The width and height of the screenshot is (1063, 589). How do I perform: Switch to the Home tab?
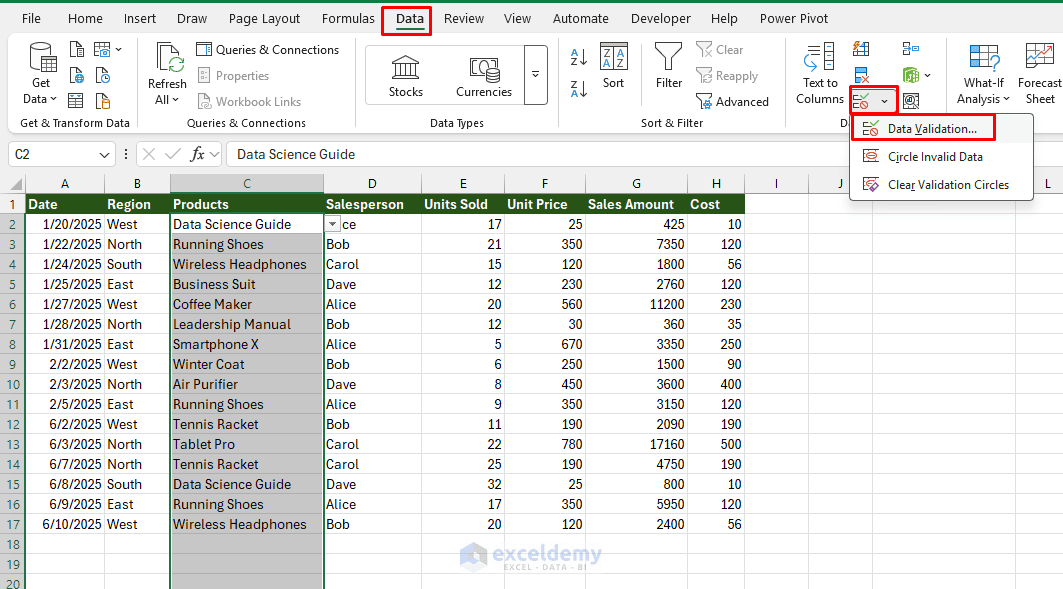tap(85, 19)
